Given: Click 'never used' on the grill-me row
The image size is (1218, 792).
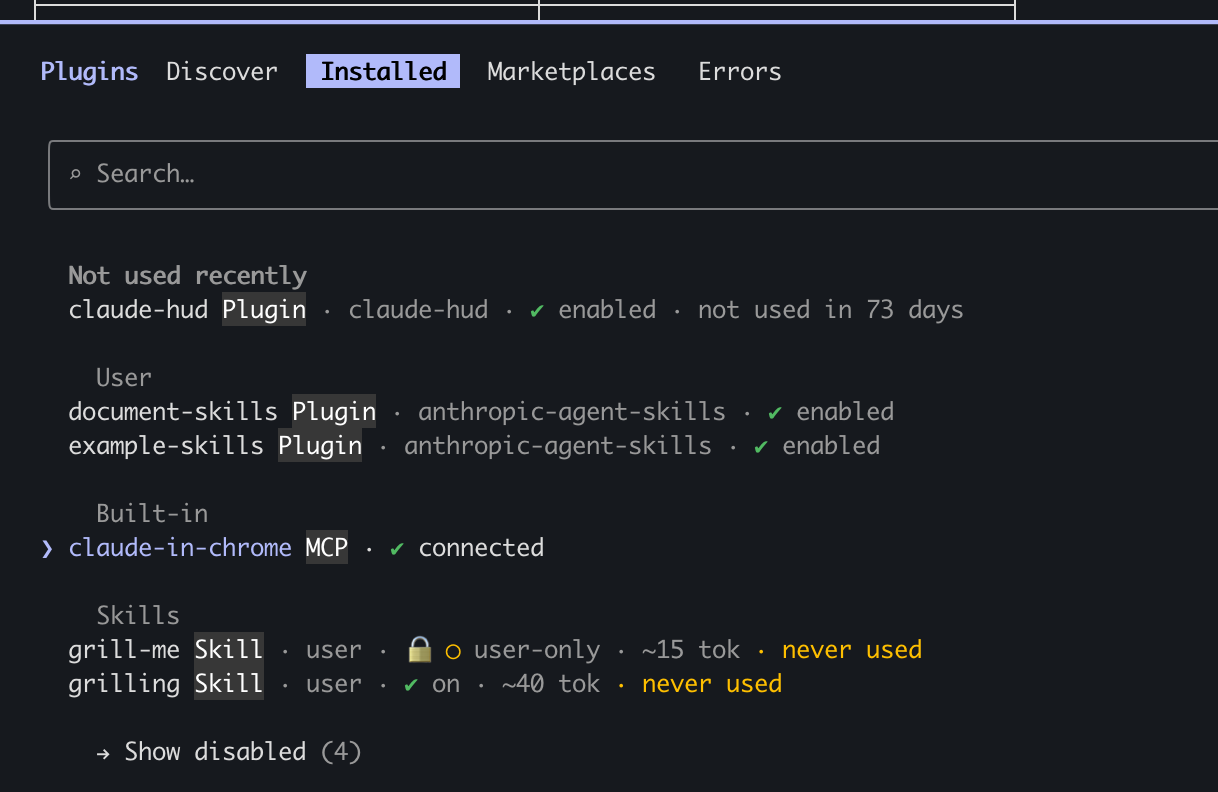Looking at the screenshot, I should (852, 650).
